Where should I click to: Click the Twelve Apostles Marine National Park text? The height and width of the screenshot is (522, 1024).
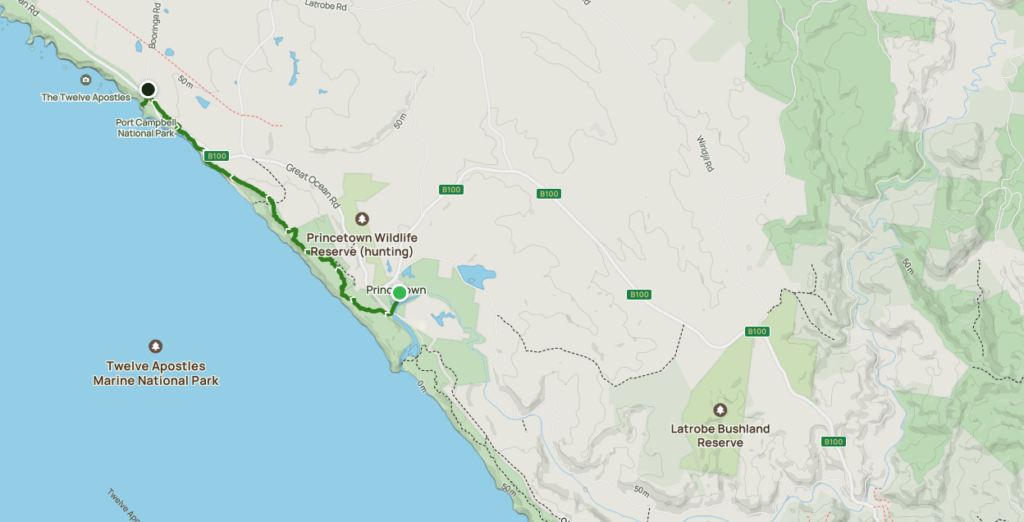pyautogui.click(x=155, y=373)
